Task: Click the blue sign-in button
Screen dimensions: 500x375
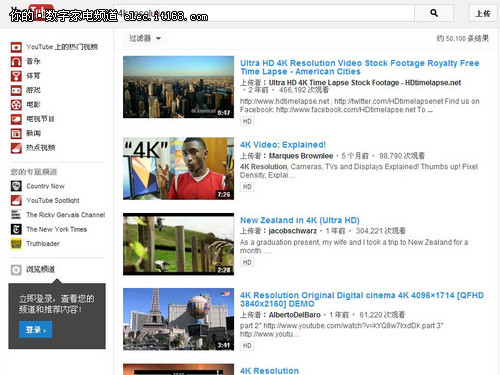Action: (36, 330)
